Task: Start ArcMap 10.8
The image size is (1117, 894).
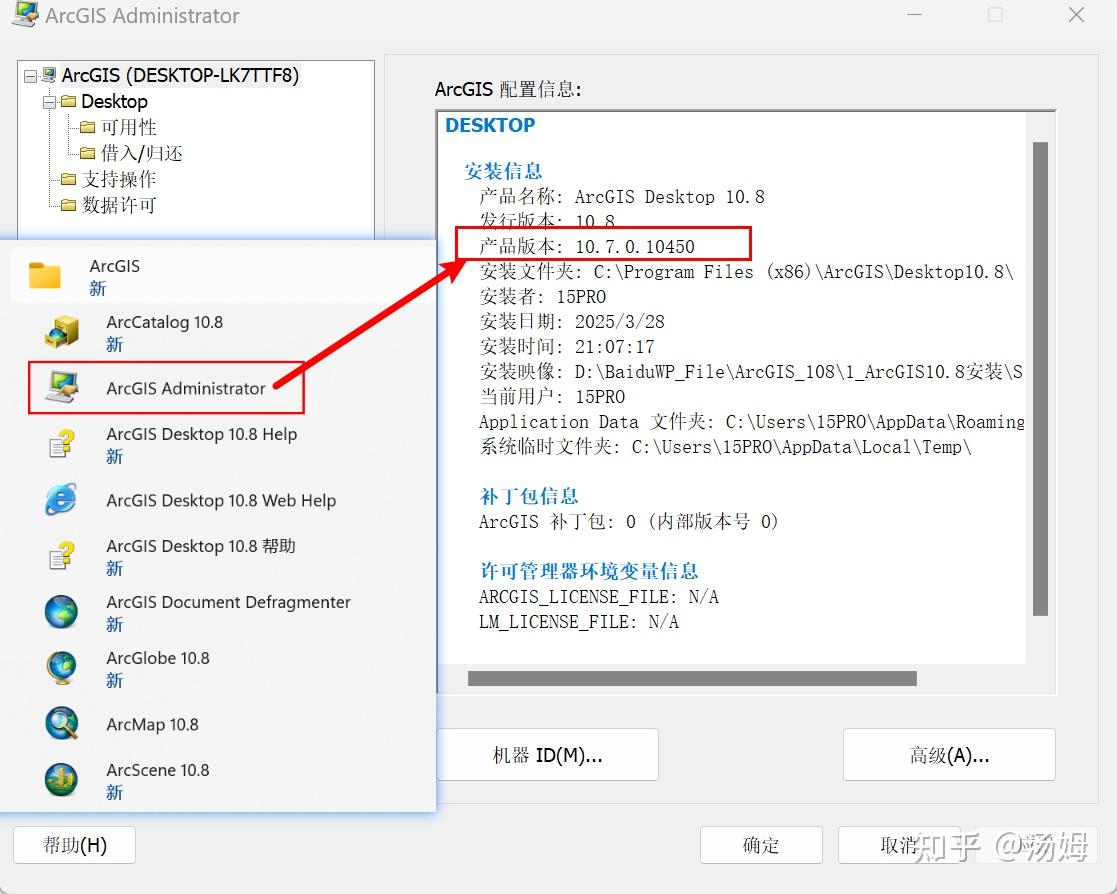Action: [152, 724]
